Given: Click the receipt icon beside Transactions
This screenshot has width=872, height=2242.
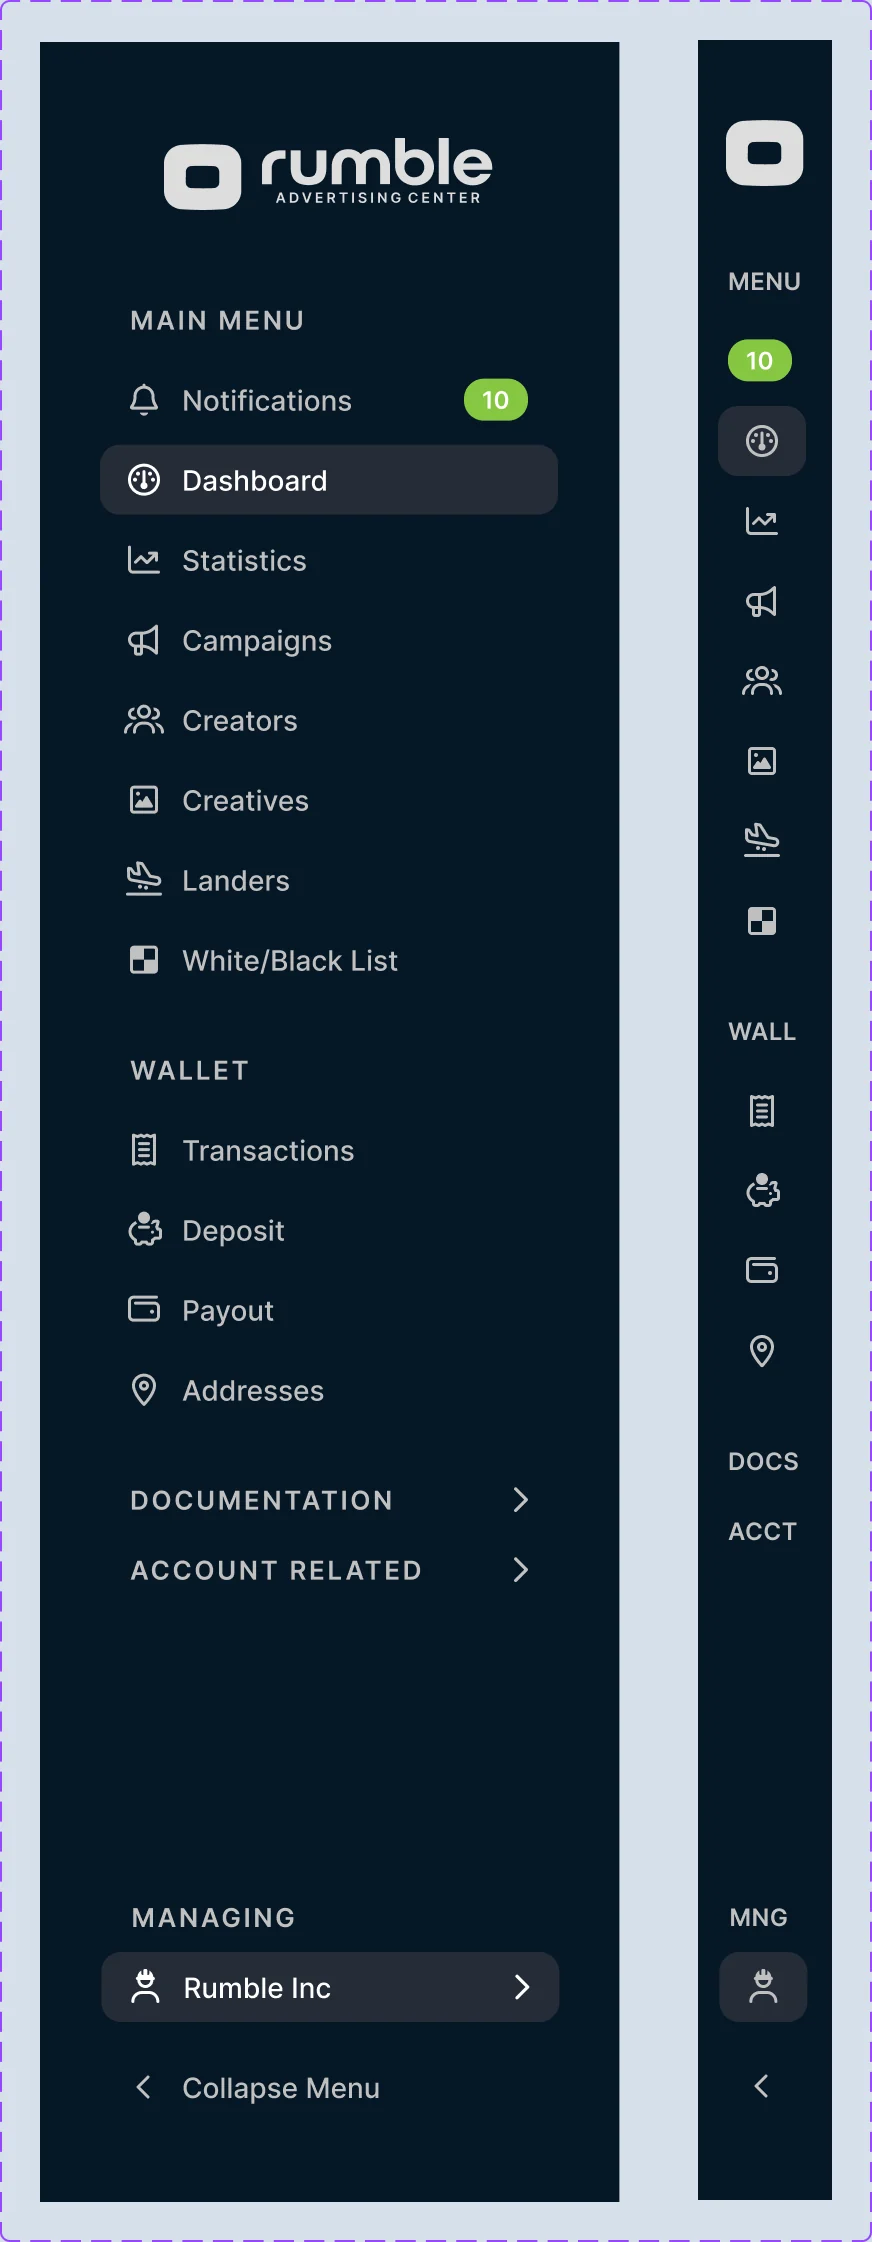Looking at the screenshot, I should point(144,1150).
